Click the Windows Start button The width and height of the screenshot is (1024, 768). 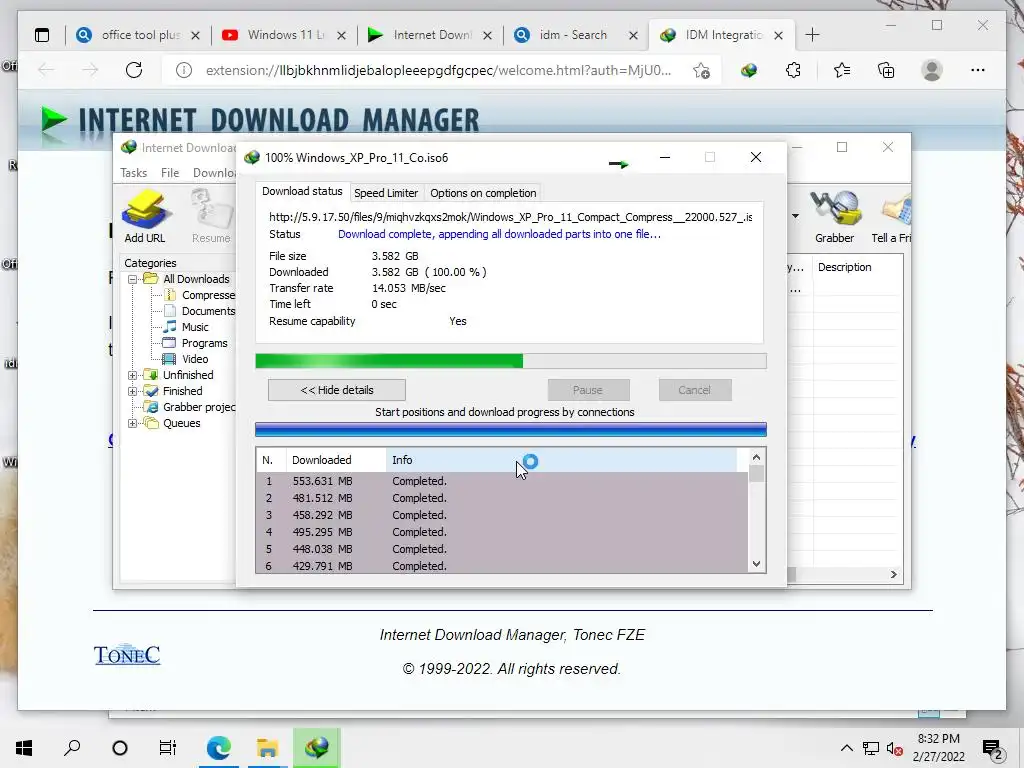[24, 748]
